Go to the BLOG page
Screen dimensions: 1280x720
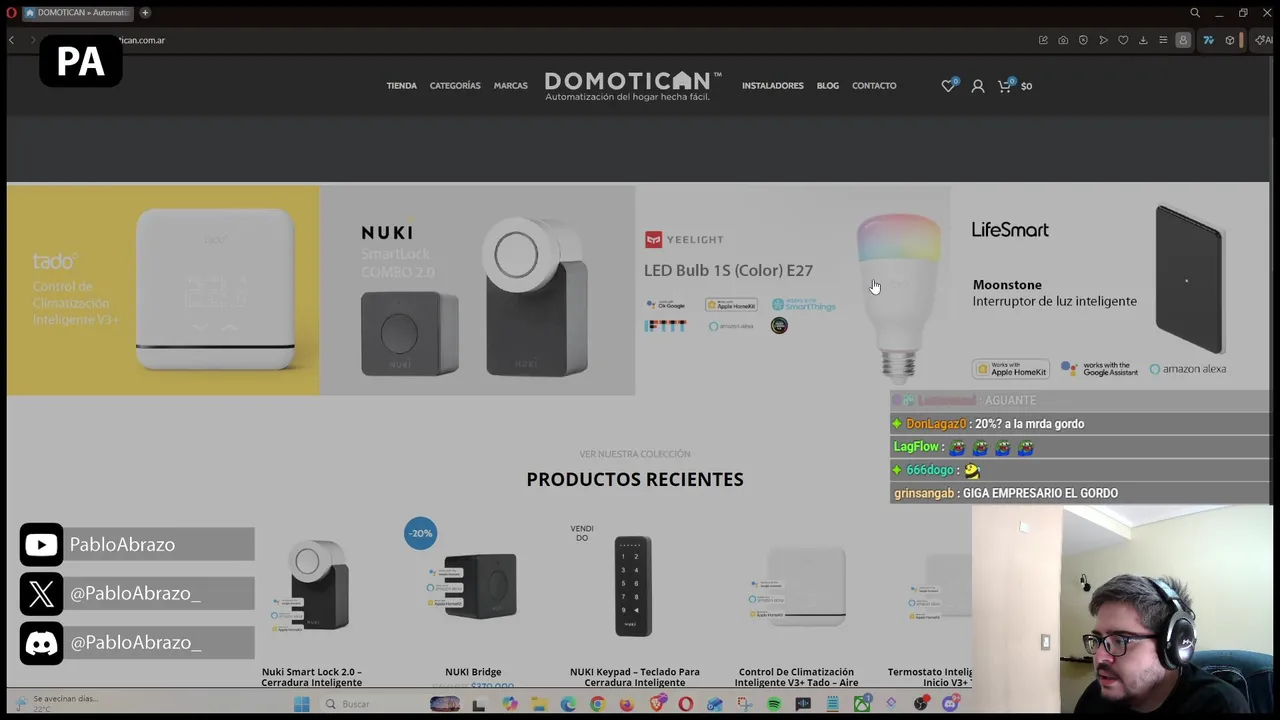click(x=827, y=86)
